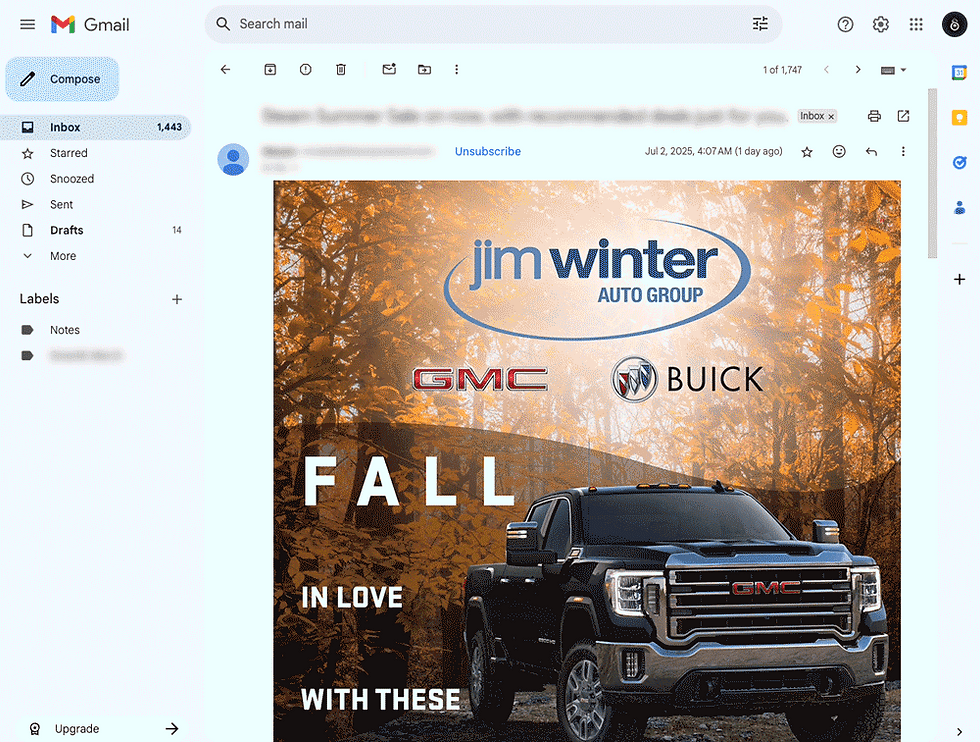Go to the older email arrow

tap(858, 69)
